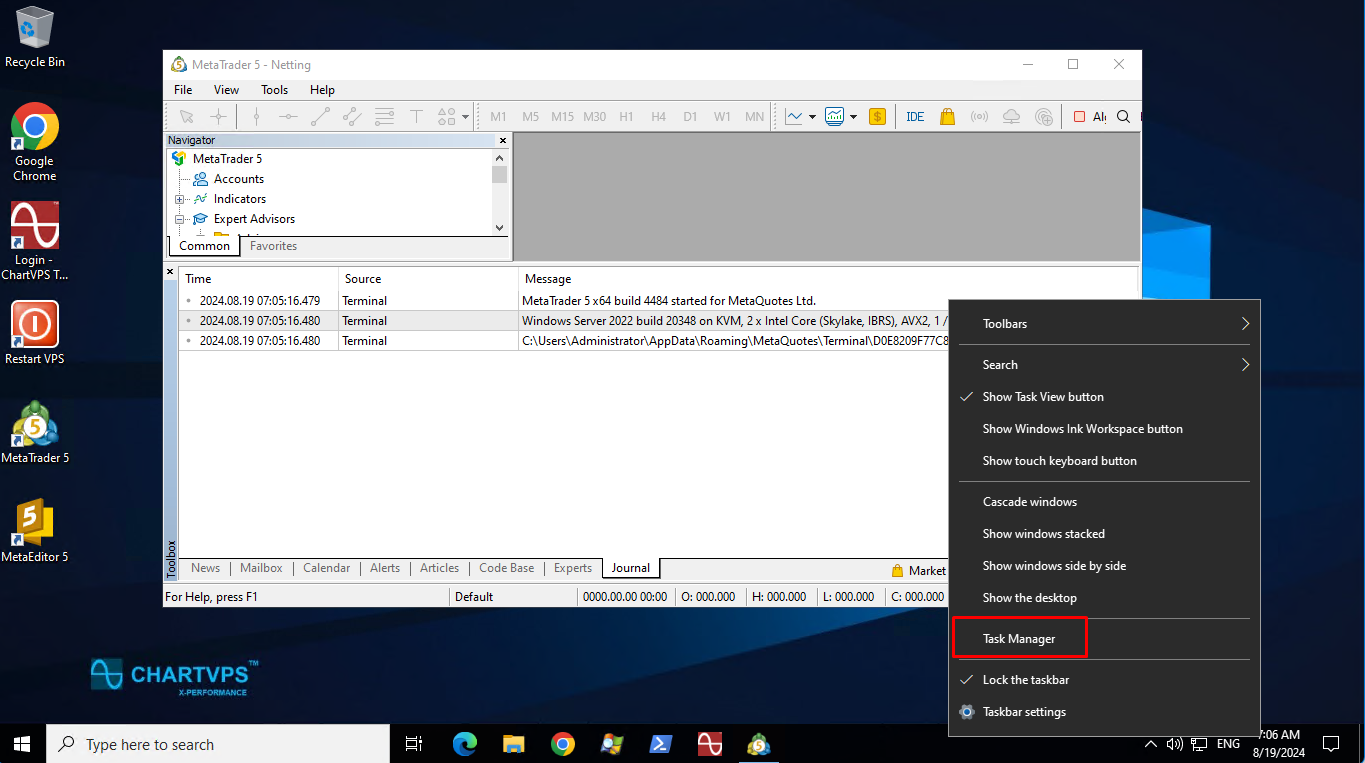Click the gold dollar sign toolbar icon

pos(877,117)
